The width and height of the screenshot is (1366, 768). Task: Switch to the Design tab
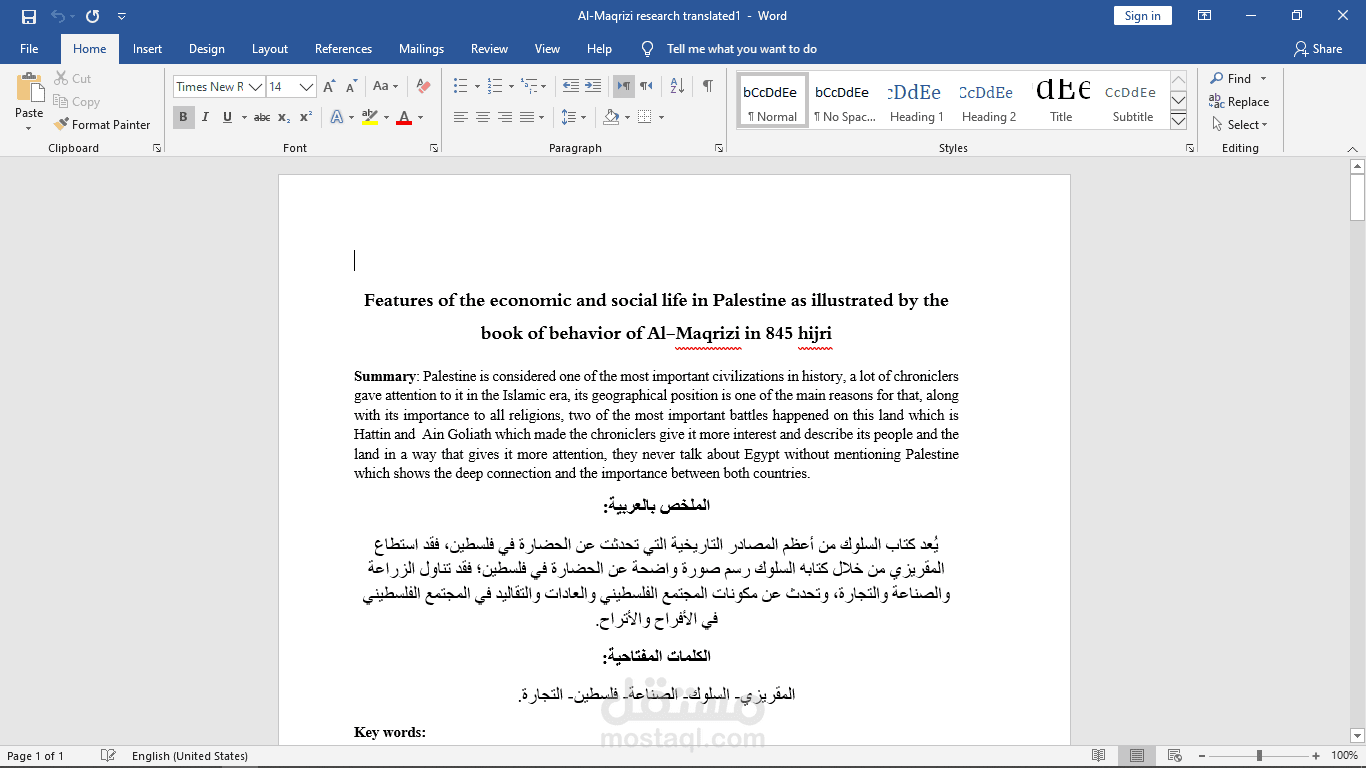click(207, 49)
